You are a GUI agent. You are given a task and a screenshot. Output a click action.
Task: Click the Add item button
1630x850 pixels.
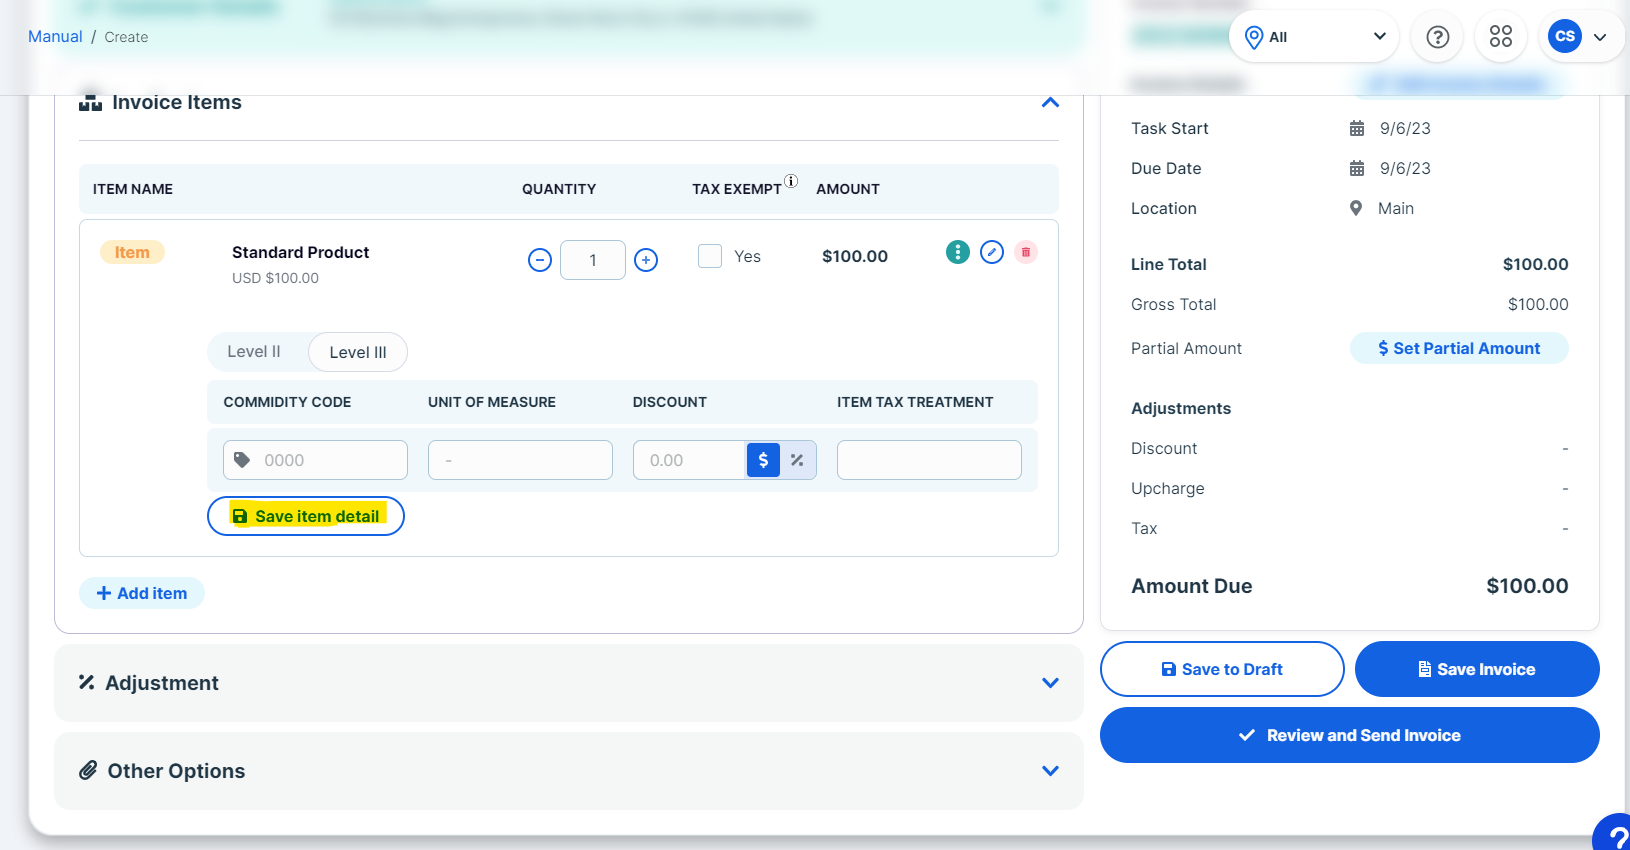(142, 593)
